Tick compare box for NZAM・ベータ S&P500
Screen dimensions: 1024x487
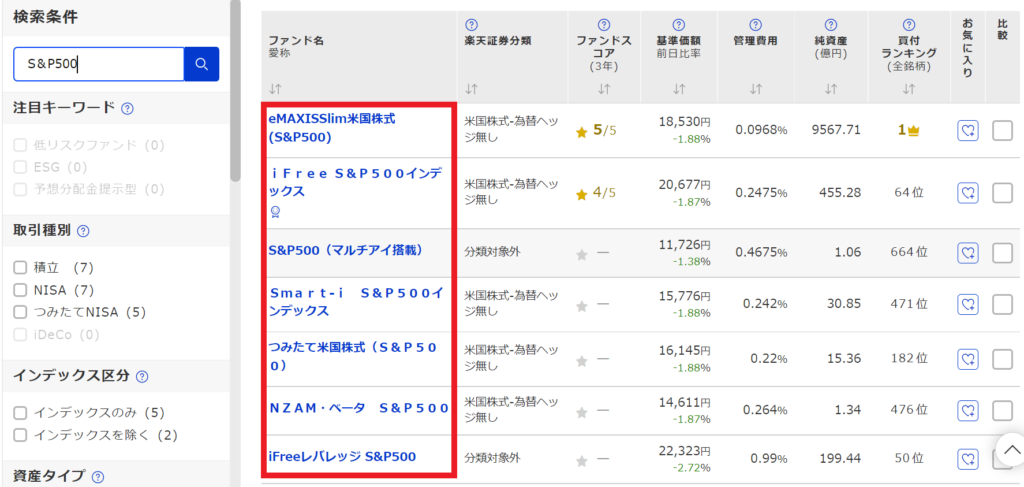[x=1002, y=411]
